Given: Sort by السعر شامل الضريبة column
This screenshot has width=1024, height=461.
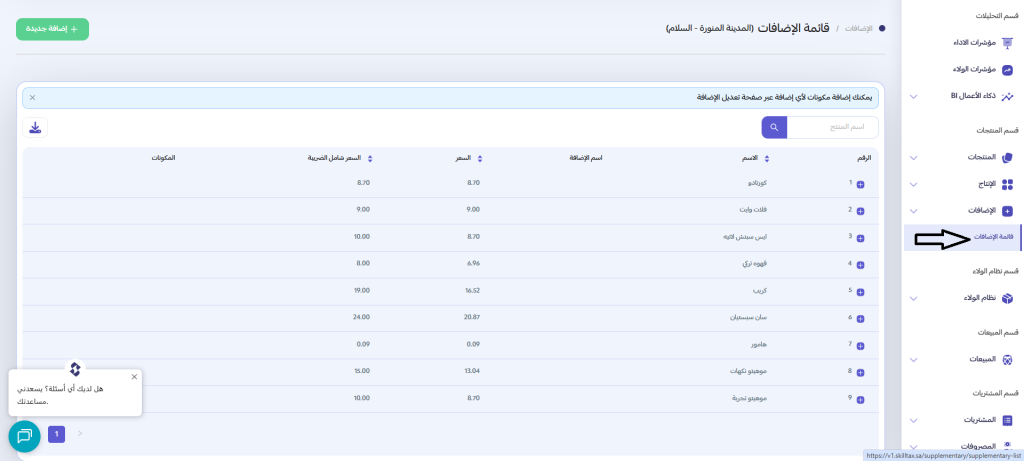Looking at the screenshot, I should [370, 158].
